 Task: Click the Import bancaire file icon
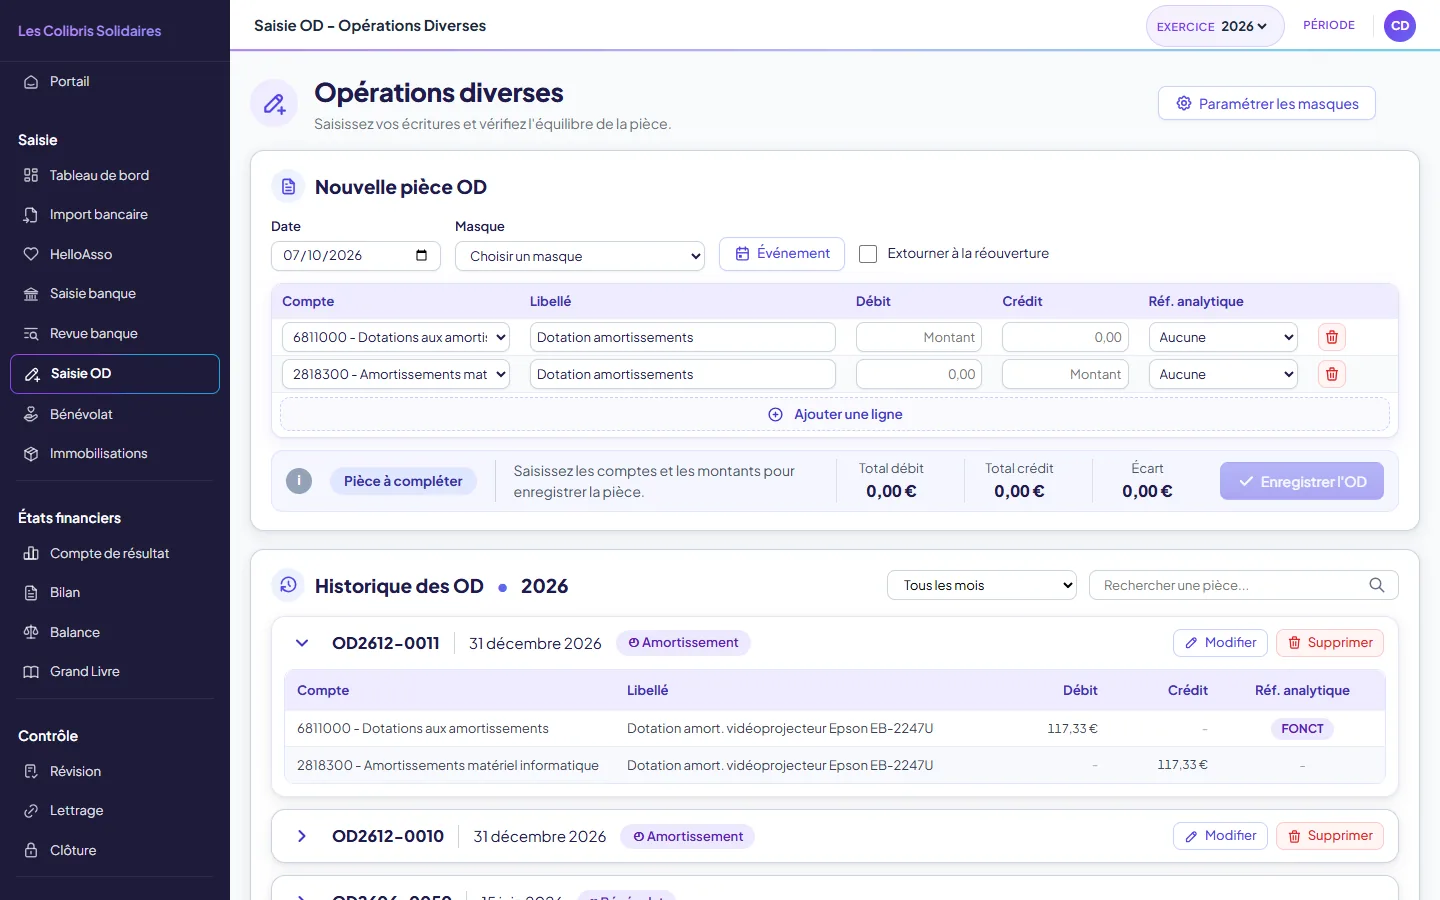pos(31,215)
